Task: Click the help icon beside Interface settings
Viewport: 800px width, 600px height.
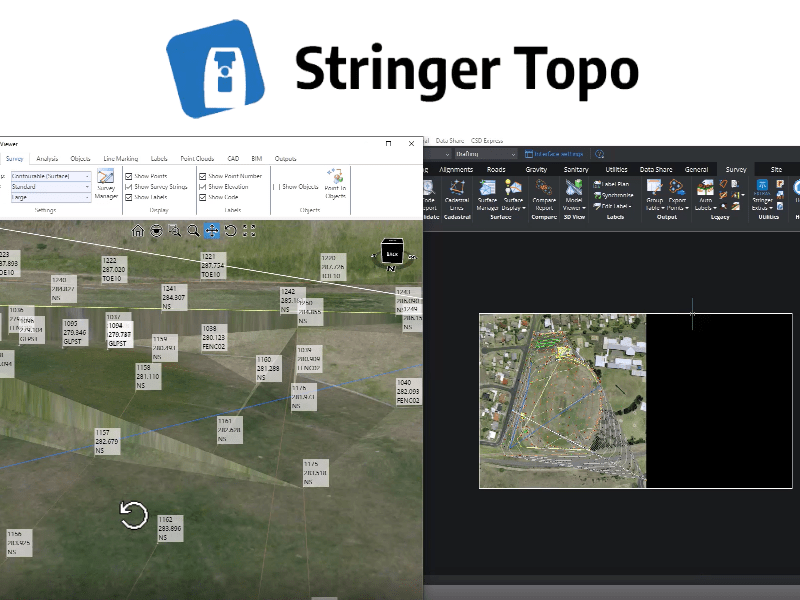Action: (599, 154)
